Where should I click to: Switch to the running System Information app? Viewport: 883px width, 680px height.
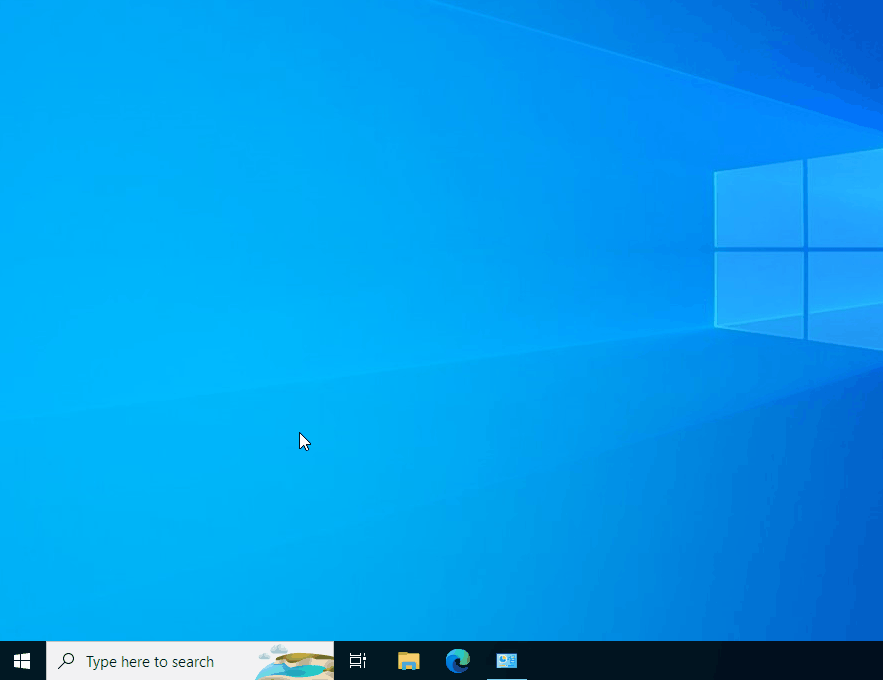(506, 660)
